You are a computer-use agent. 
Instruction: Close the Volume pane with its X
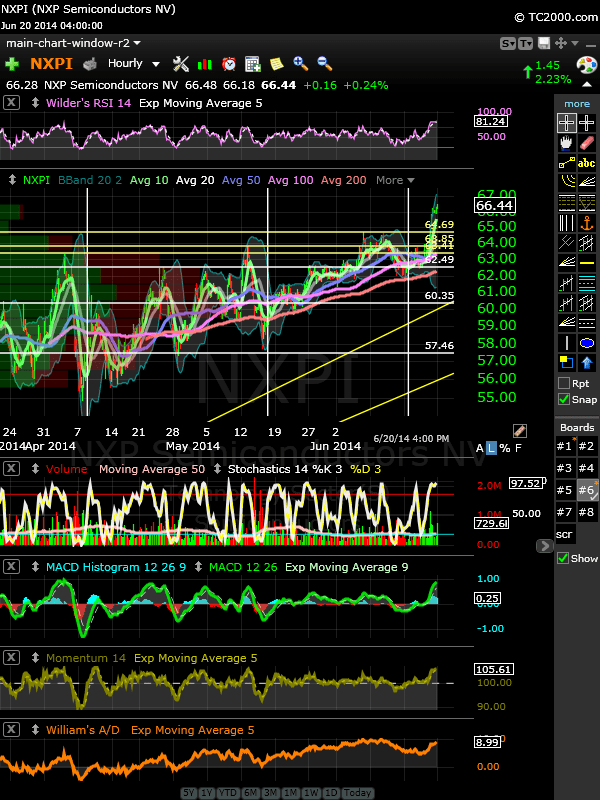pyautogui.click(x=12, y=469)
